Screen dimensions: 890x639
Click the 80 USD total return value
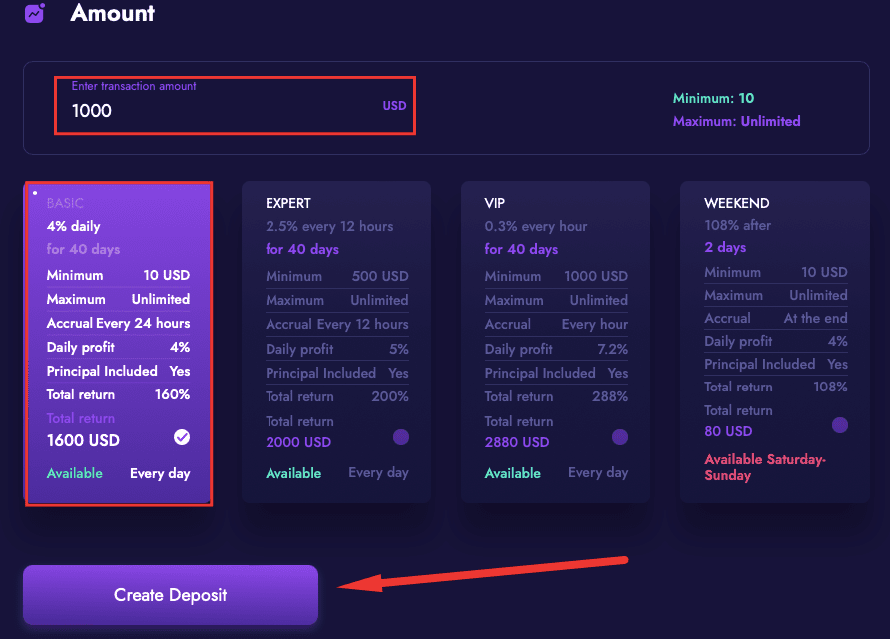pos(728,431)
